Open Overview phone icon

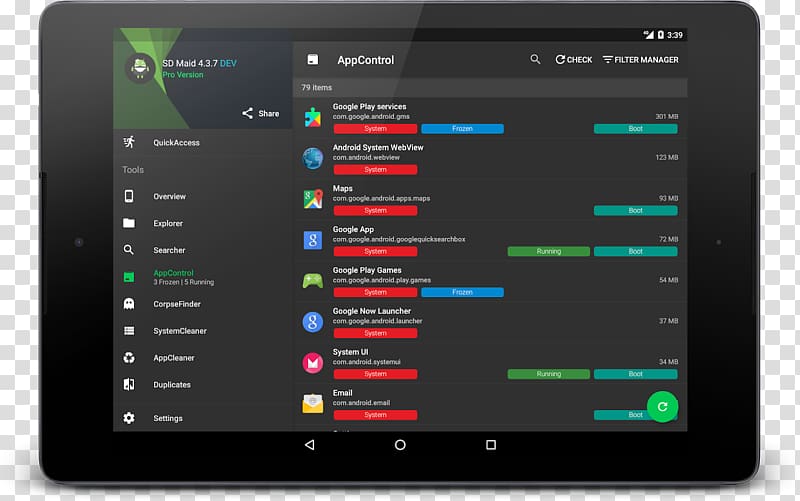pos(129,196)
